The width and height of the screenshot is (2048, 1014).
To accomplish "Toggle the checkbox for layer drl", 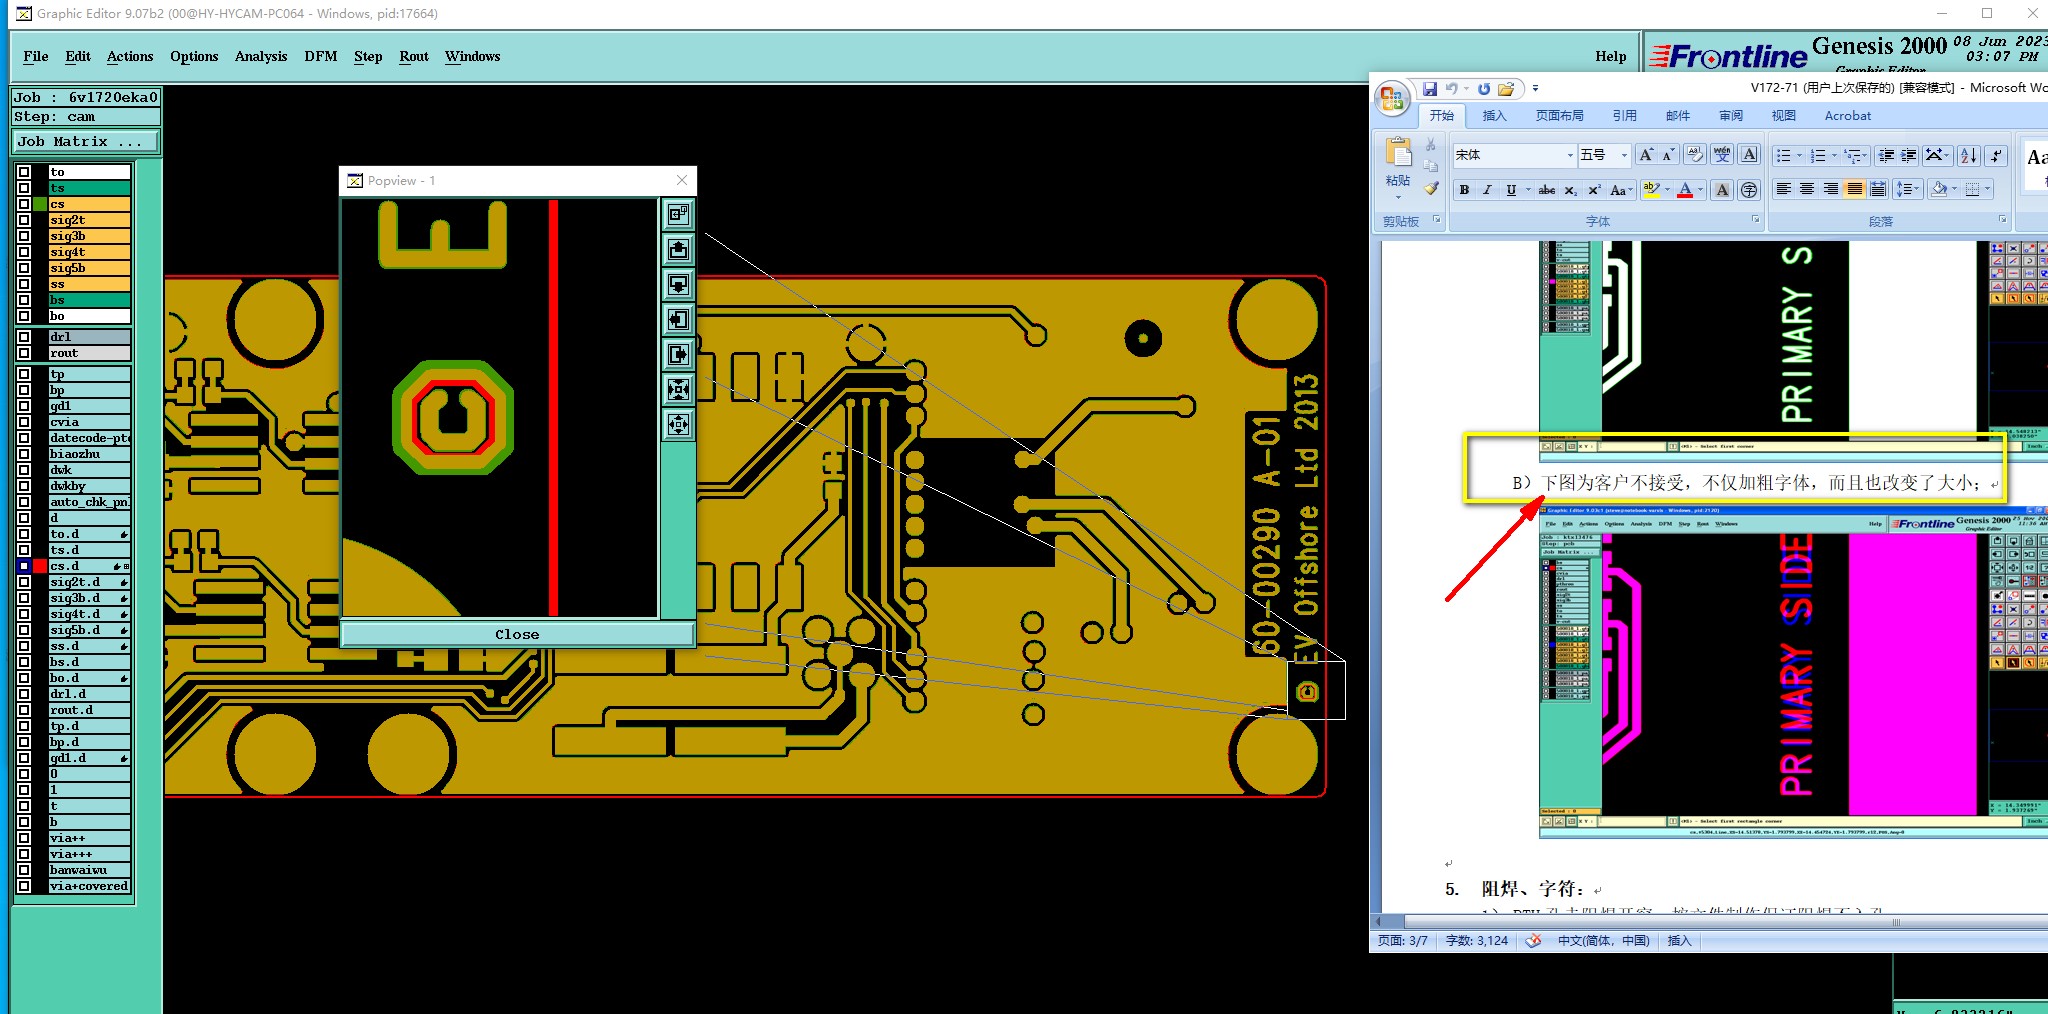I will (x=24, y=337).
